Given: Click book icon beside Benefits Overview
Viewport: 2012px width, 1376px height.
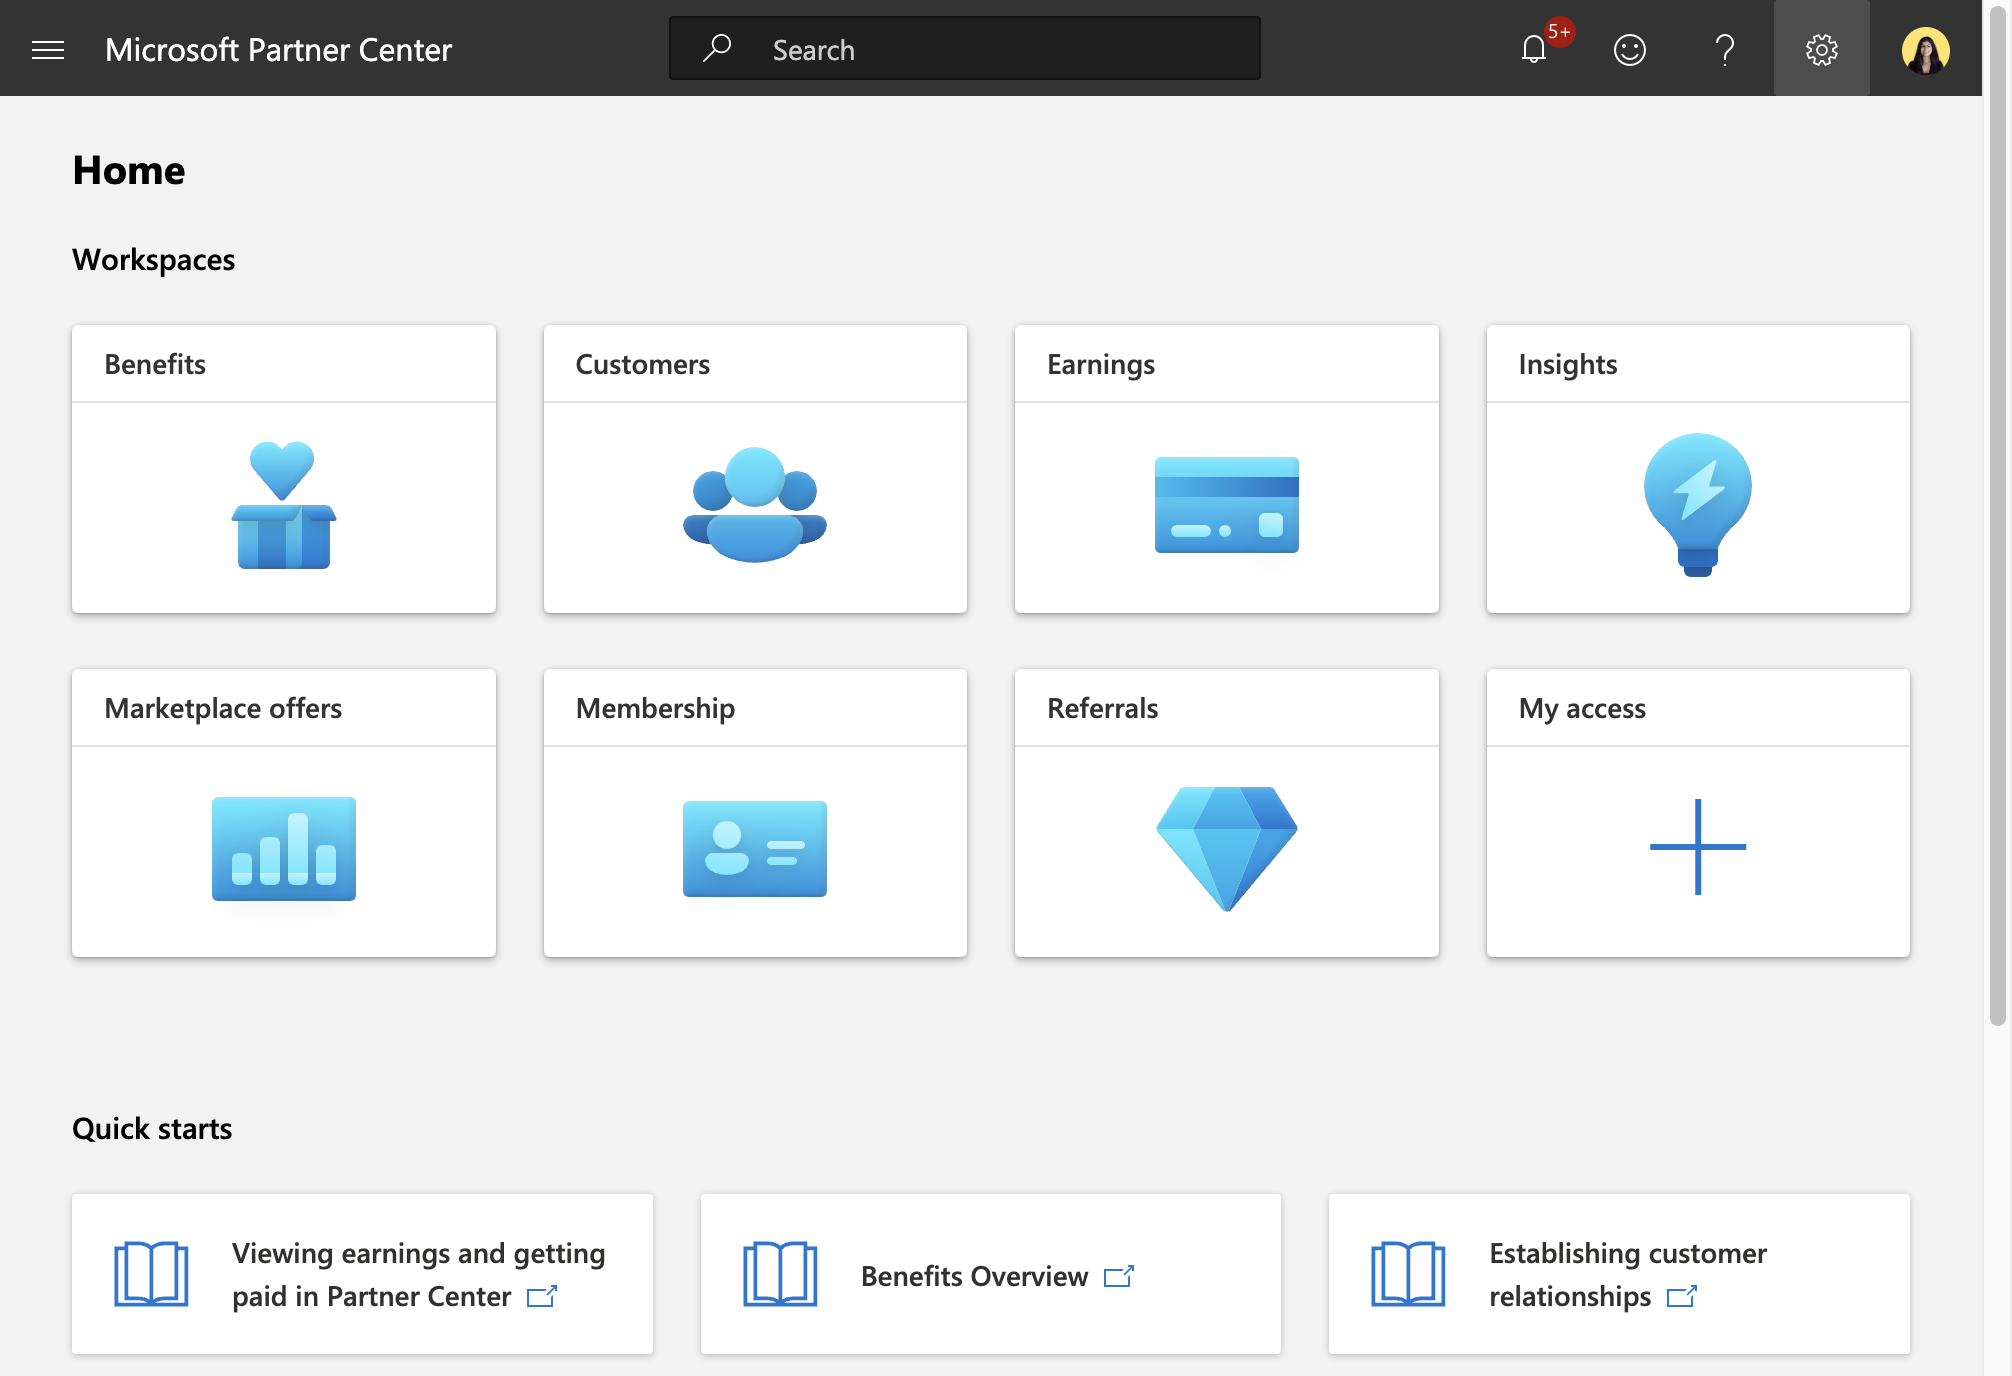Looking at the screenshot, I should (780, 1274).
